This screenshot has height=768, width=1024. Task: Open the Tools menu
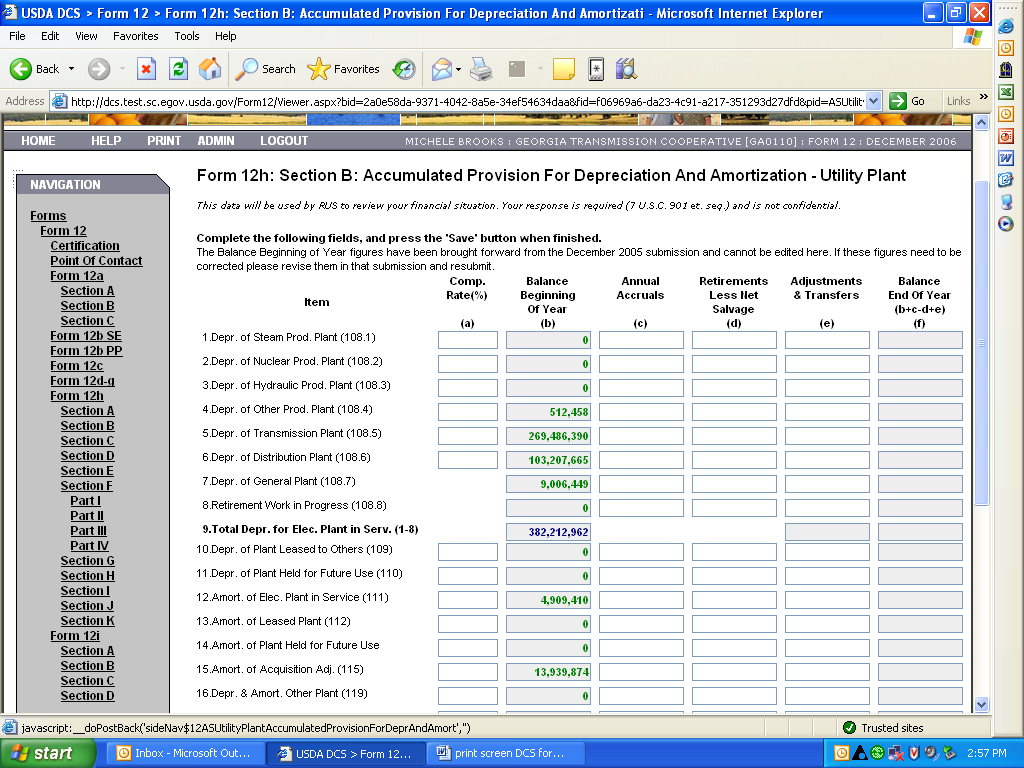pos(187,36)
